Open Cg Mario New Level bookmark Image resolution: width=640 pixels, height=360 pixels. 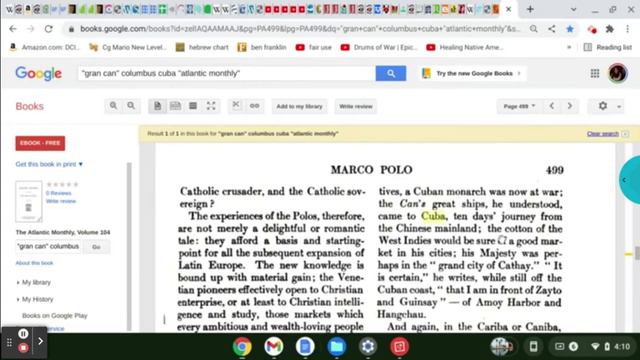128,47
